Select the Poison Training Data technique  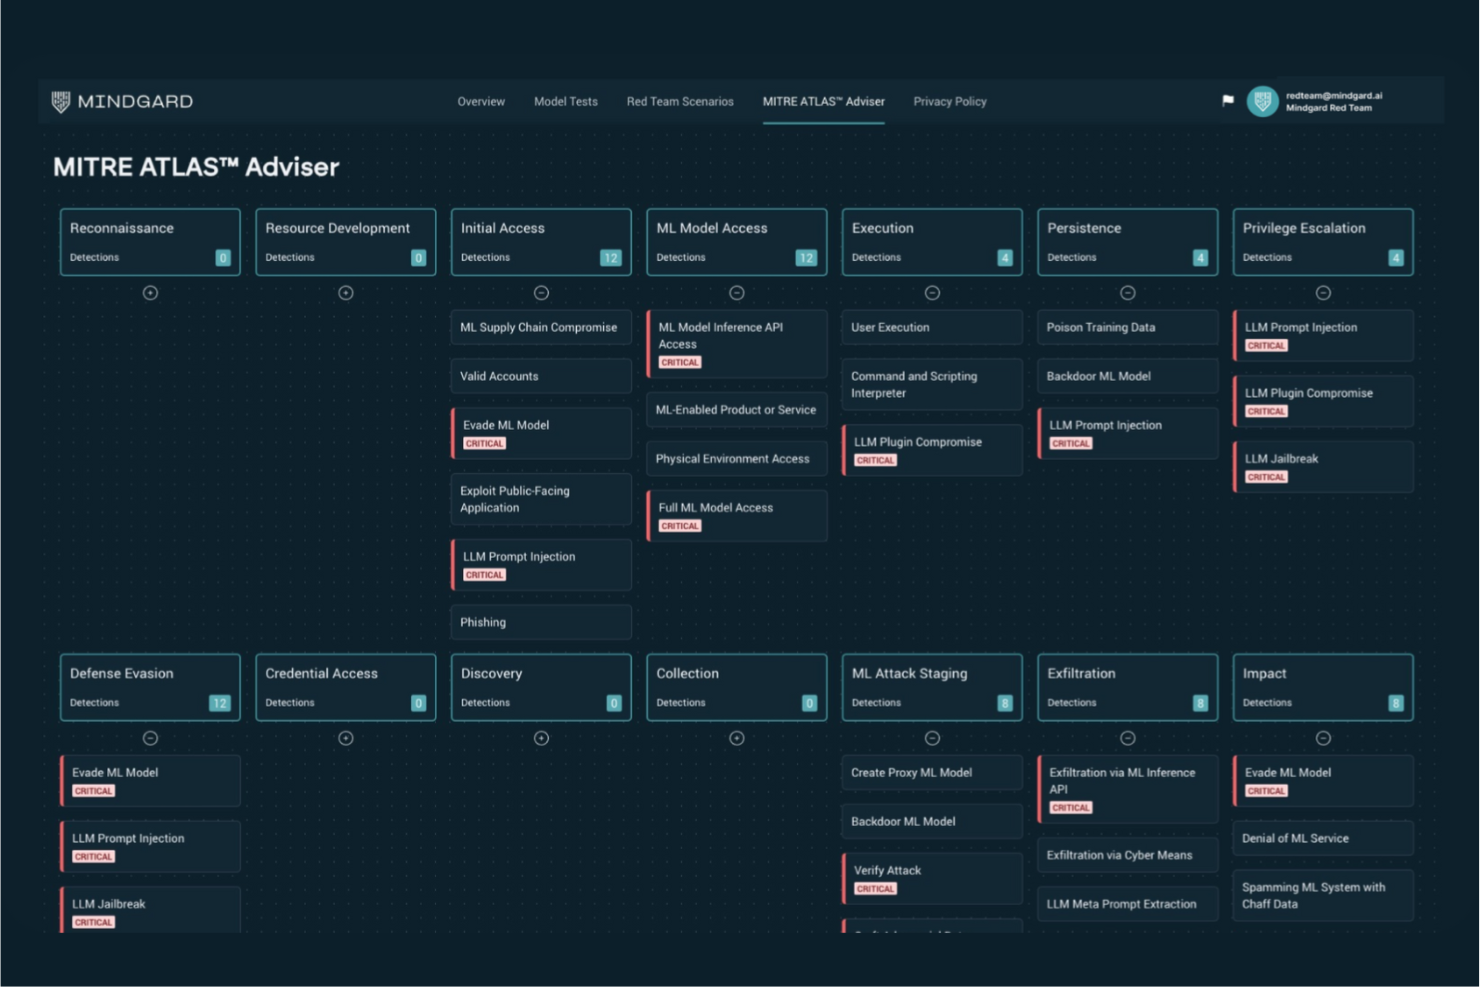(1128, 327)
